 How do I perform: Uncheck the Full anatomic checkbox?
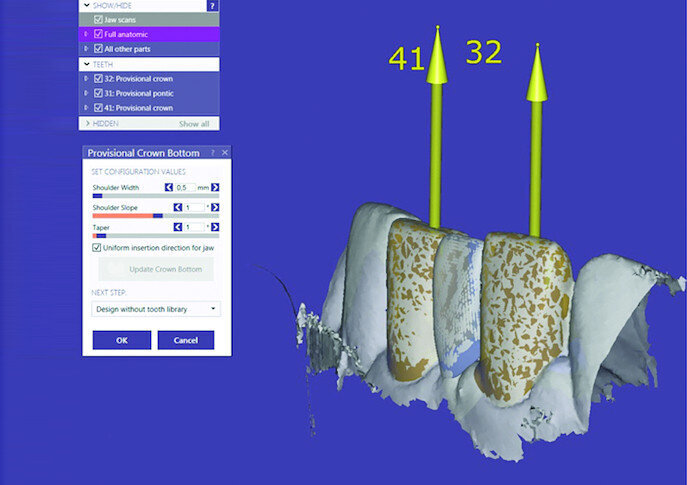[97, 34]
